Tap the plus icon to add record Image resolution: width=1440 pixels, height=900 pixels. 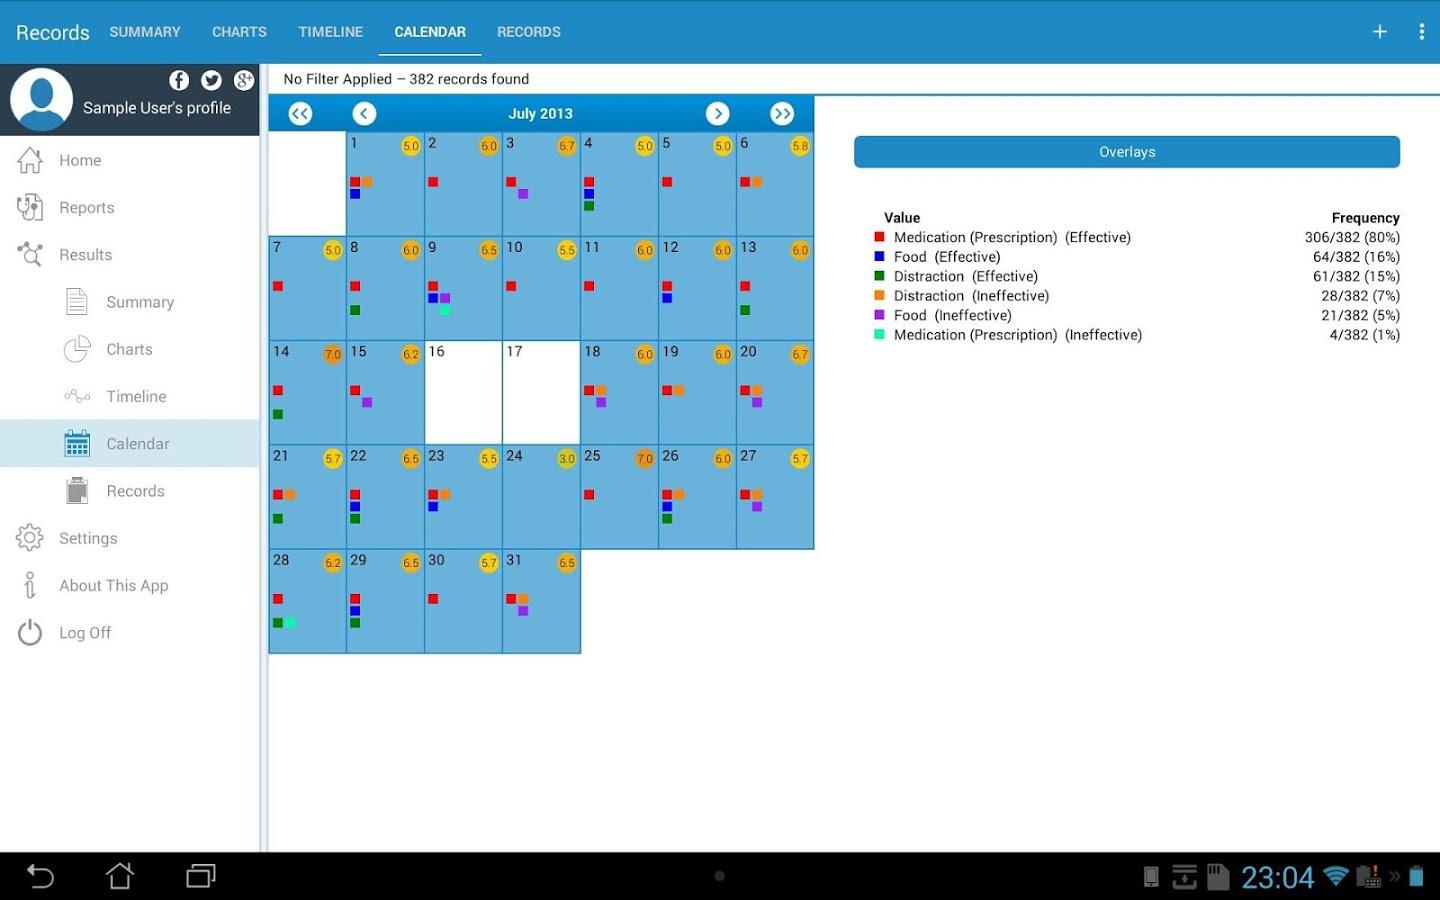pyautogui.click(x=1379, y=32)
